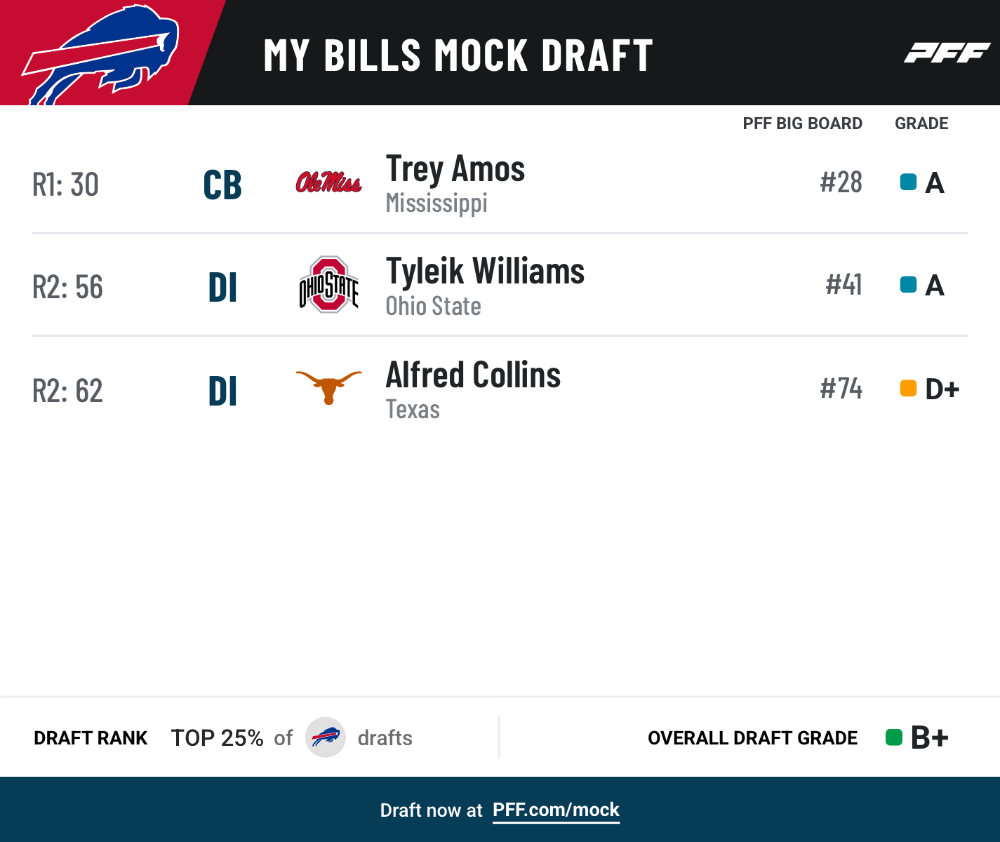This screenshot has height=842, width=1000.
Task: Select Tyleik Williams player name
Action: (485, 271)
